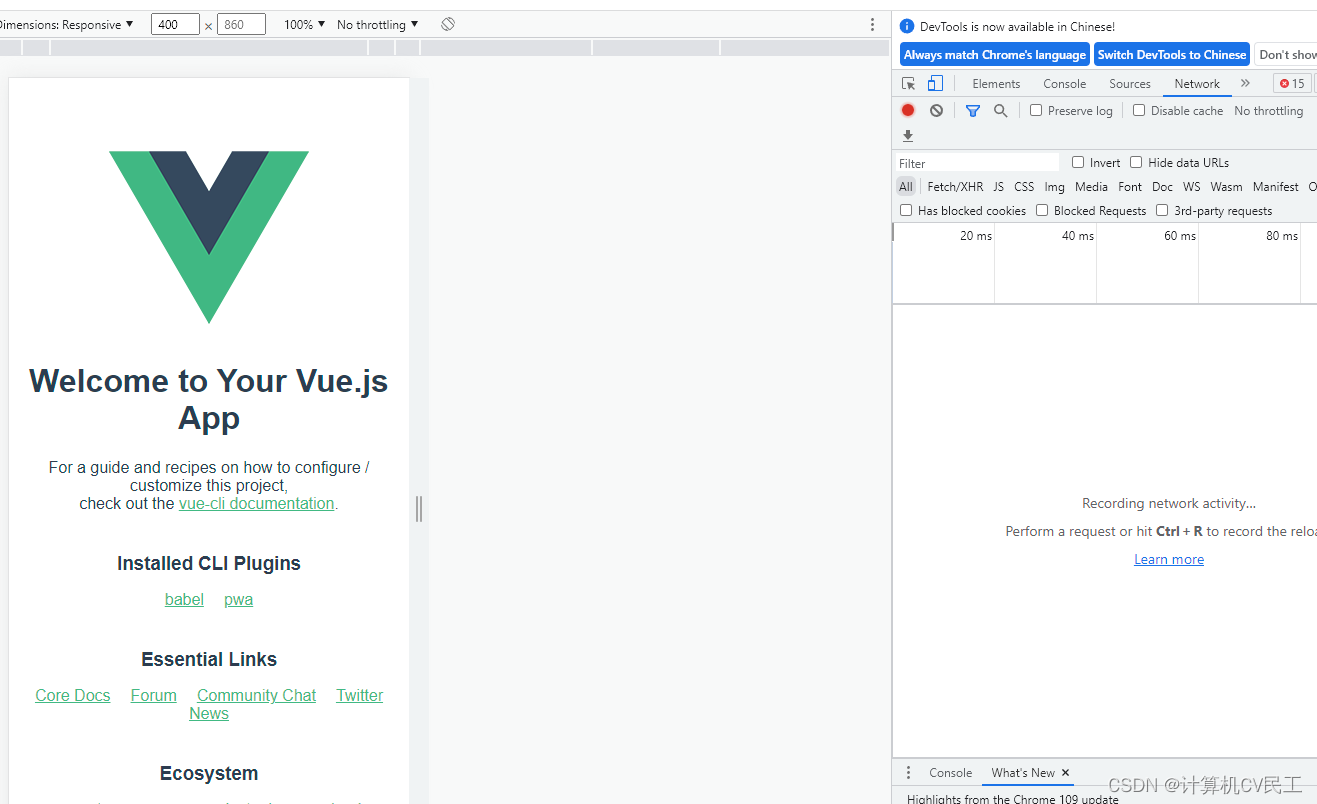Click the inspect element picker icon
Screen dimensions: 1317x804
click(x=908, y=84)
